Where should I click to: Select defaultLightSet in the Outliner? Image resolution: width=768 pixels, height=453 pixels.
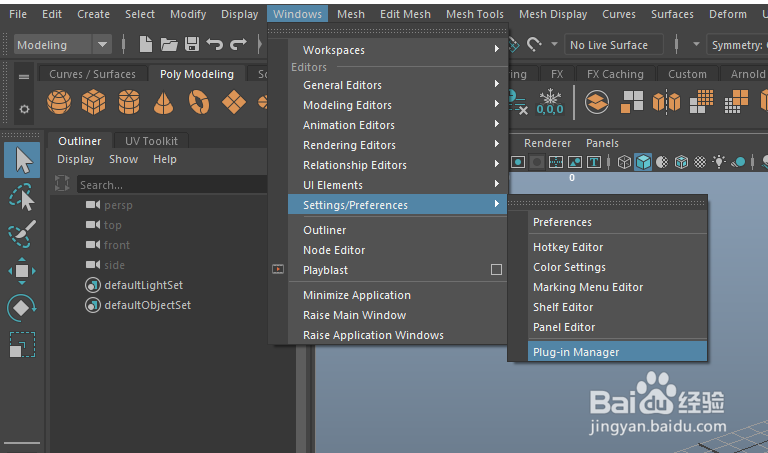[143, 285]
